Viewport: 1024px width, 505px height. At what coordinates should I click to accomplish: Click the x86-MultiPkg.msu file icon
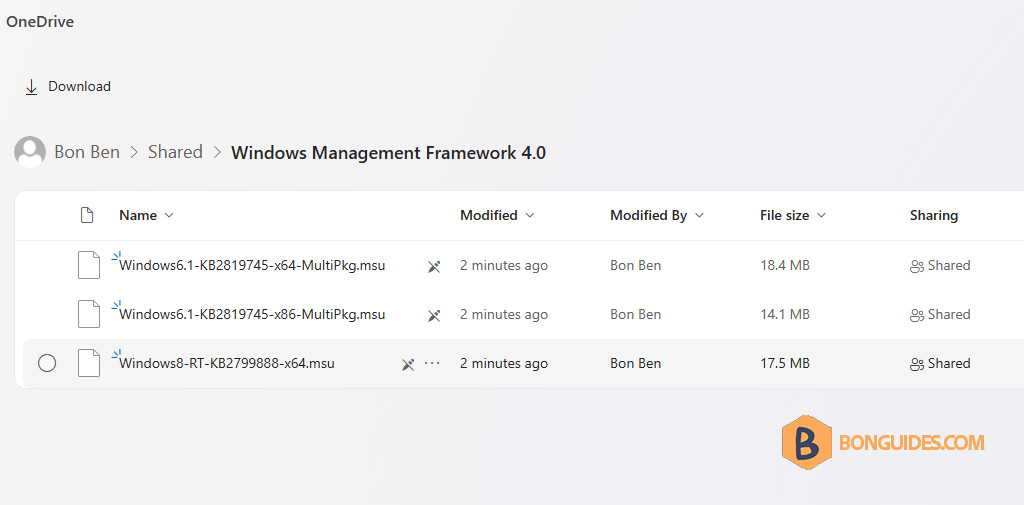pyautogui.click(x=89, y=314)
